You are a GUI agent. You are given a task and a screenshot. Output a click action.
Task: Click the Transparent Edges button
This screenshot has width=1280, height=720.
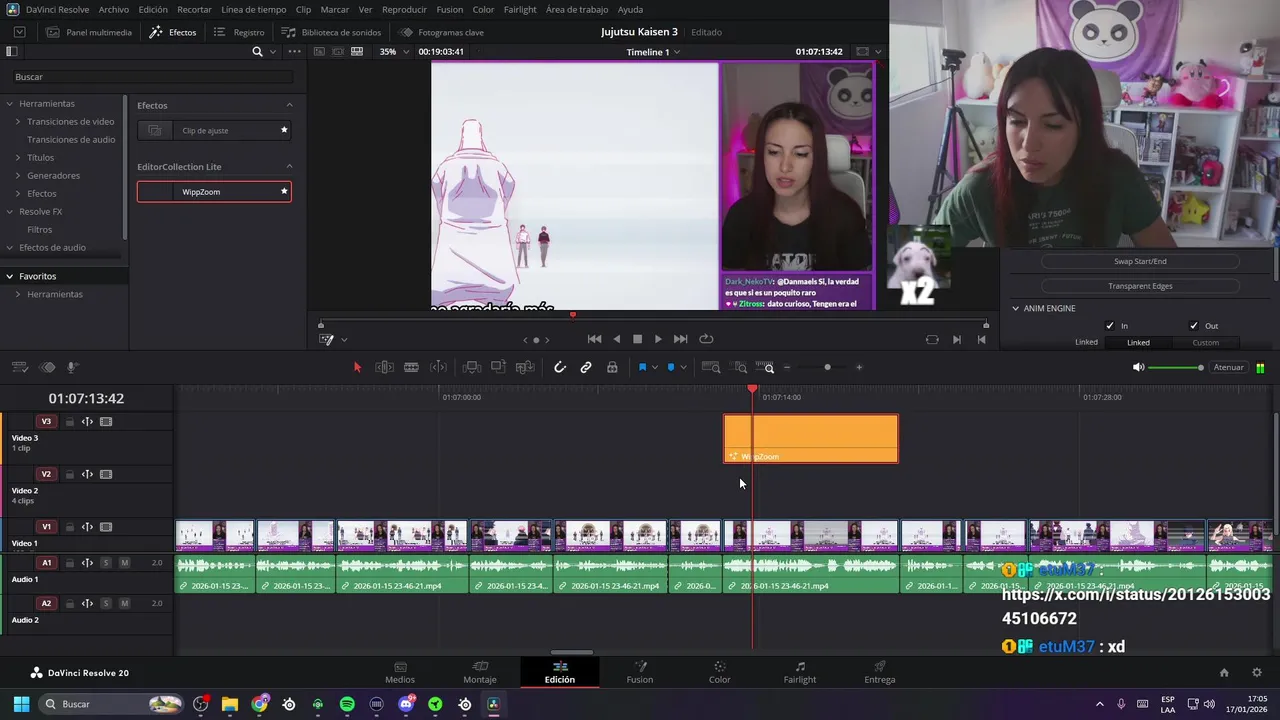pyautogui.click(x=1140, y=286)
